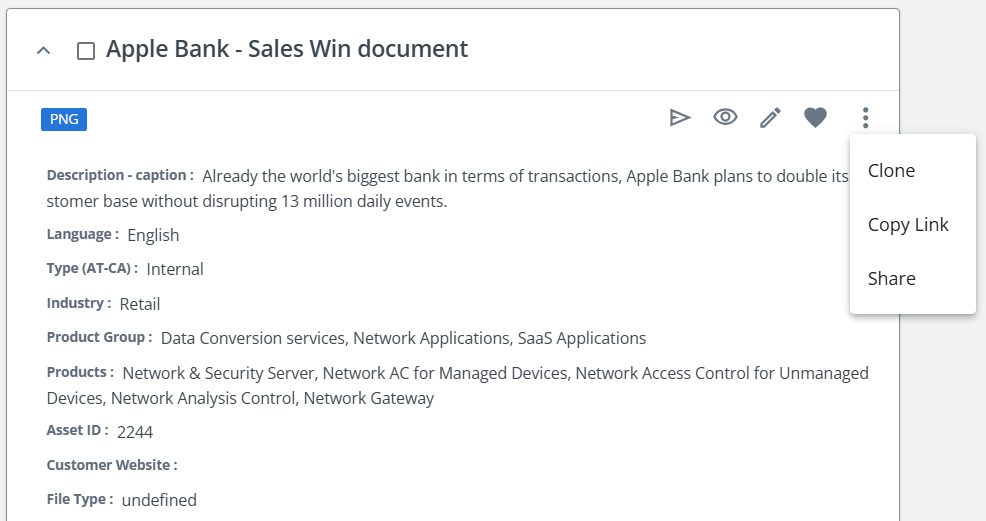
Task: Click the PNG file type badge
Action: point(64,119)
